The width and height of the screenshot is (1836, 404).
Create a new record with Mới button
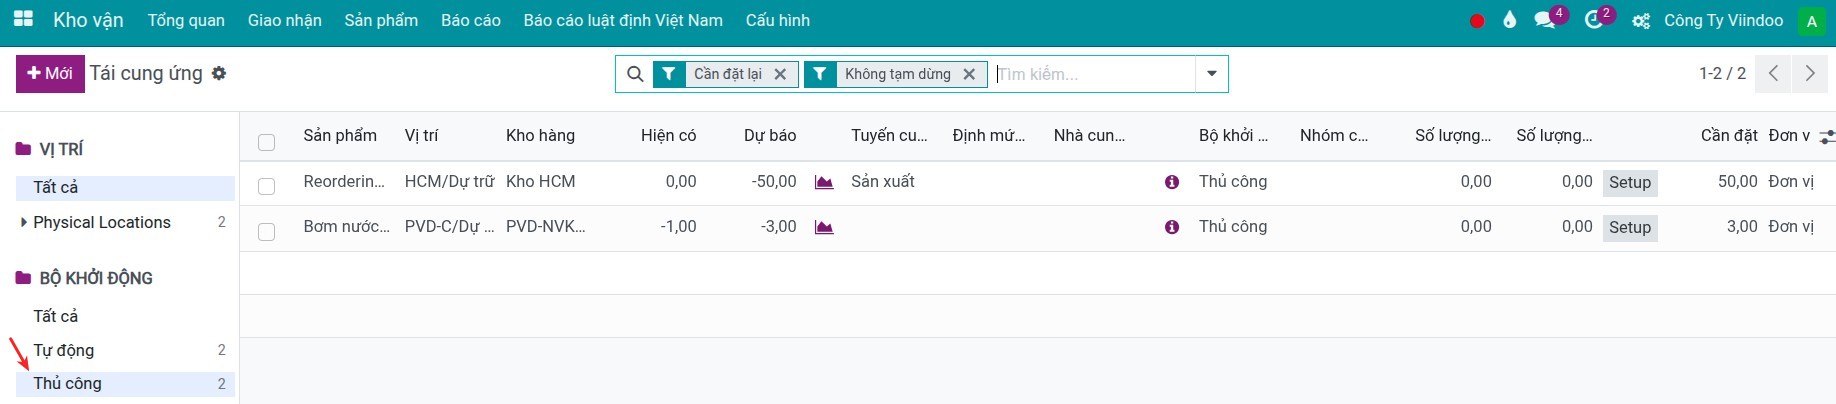click(x=50, y=73)
